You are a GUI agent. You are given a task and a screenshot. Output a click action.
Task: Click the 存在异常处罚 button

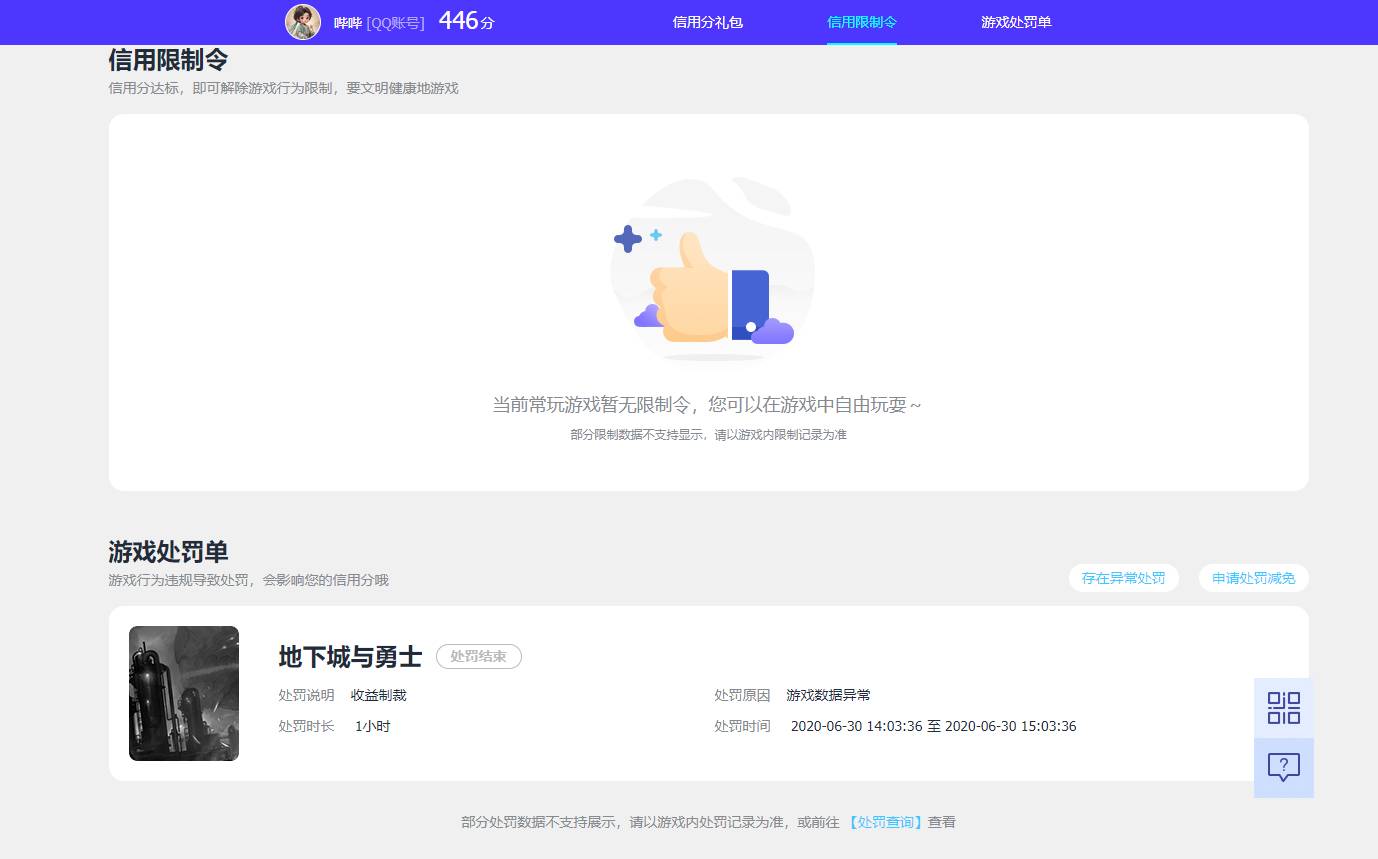[1124, 578]
